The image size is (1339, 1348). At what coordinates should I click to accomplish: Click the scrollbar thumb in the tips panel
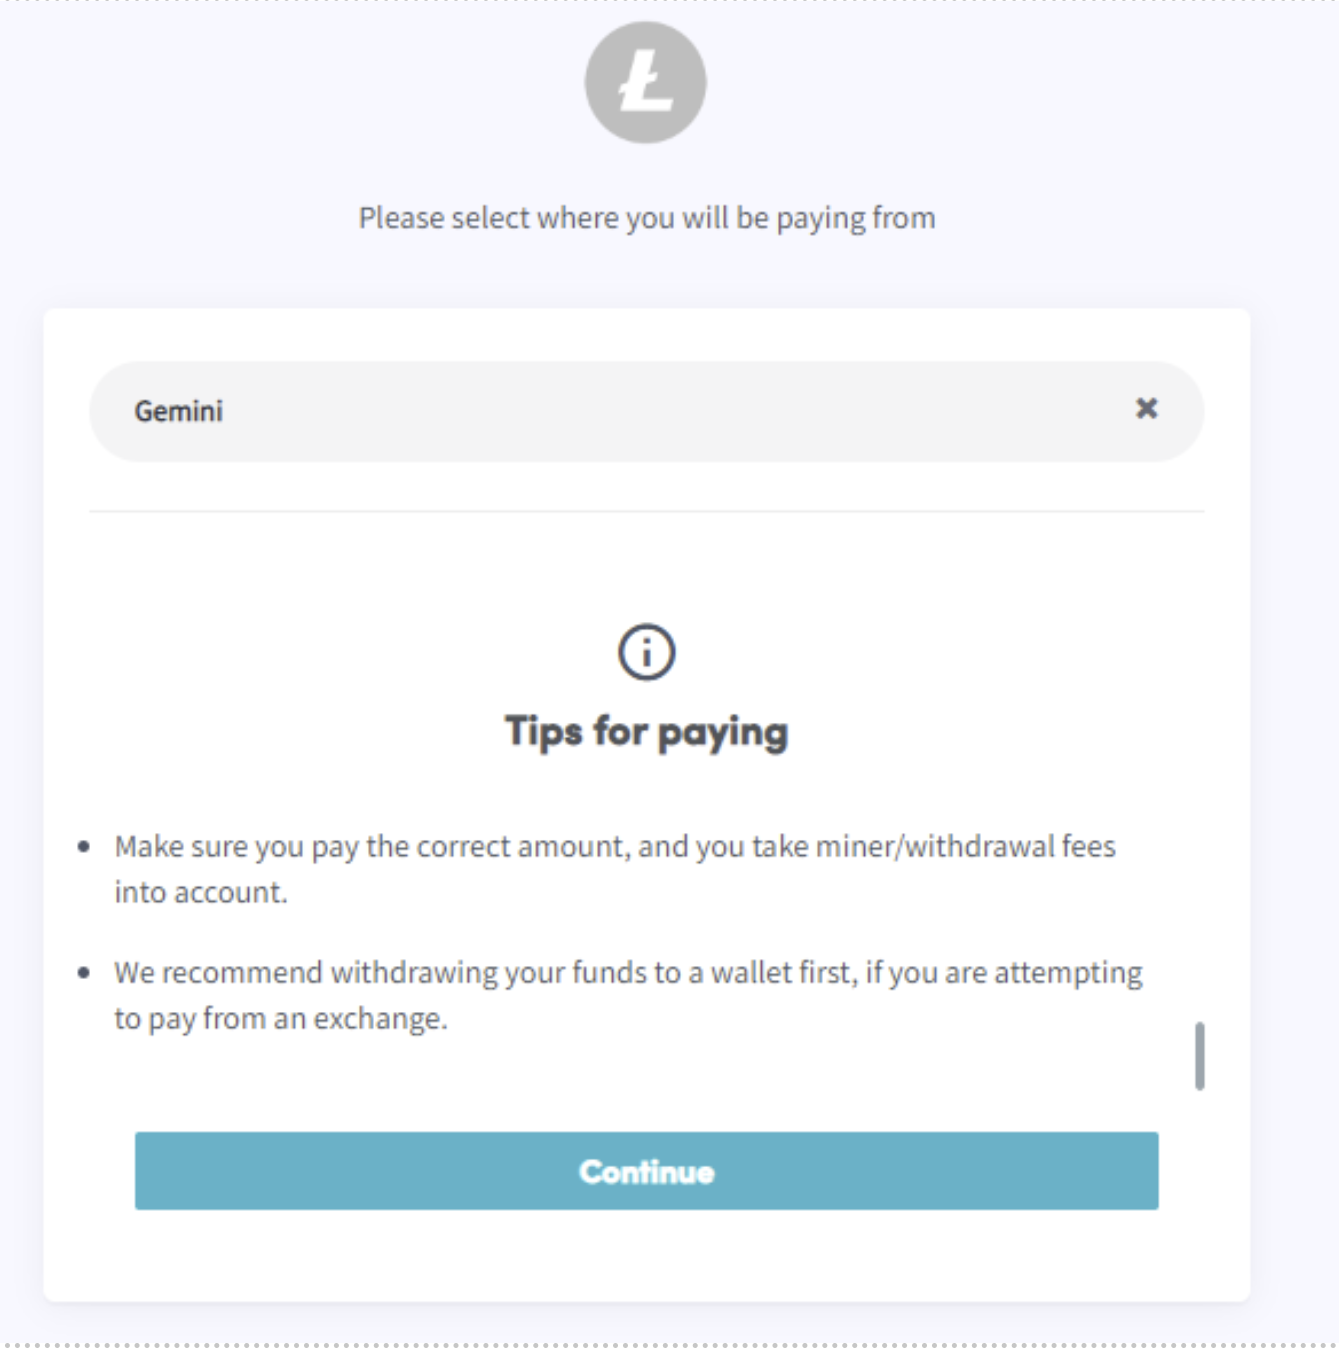pyautogui.click(x=1200, y=1056)
